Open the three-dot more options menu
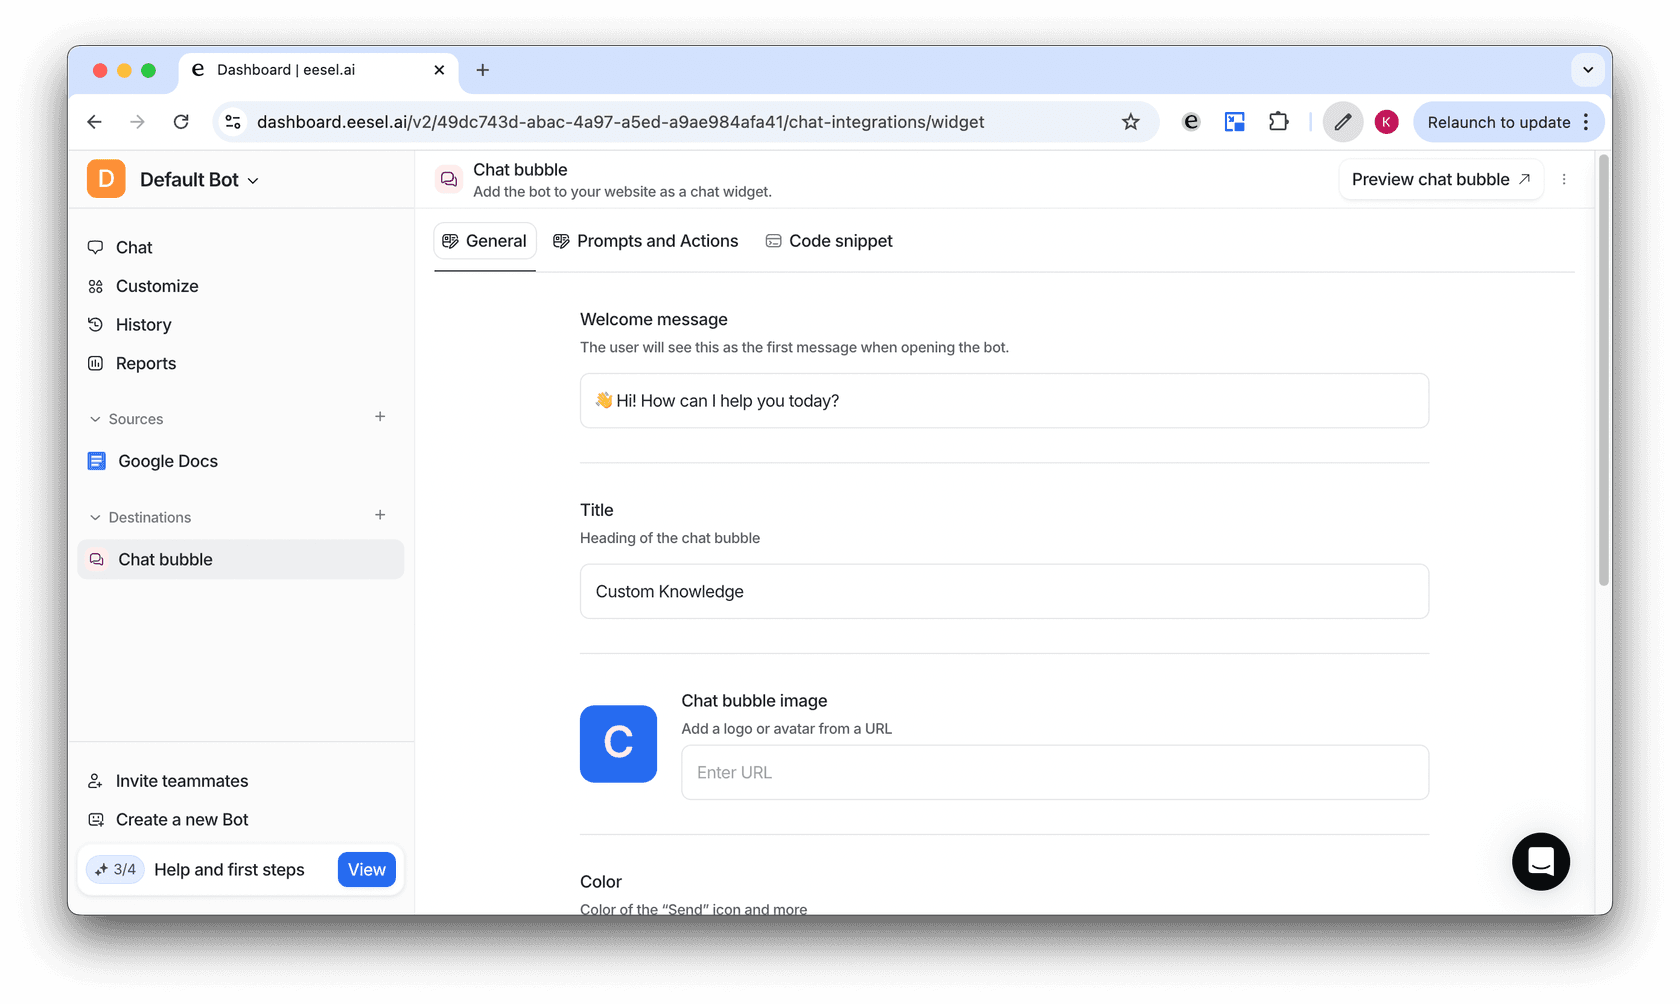 (x=1564, y=180)
